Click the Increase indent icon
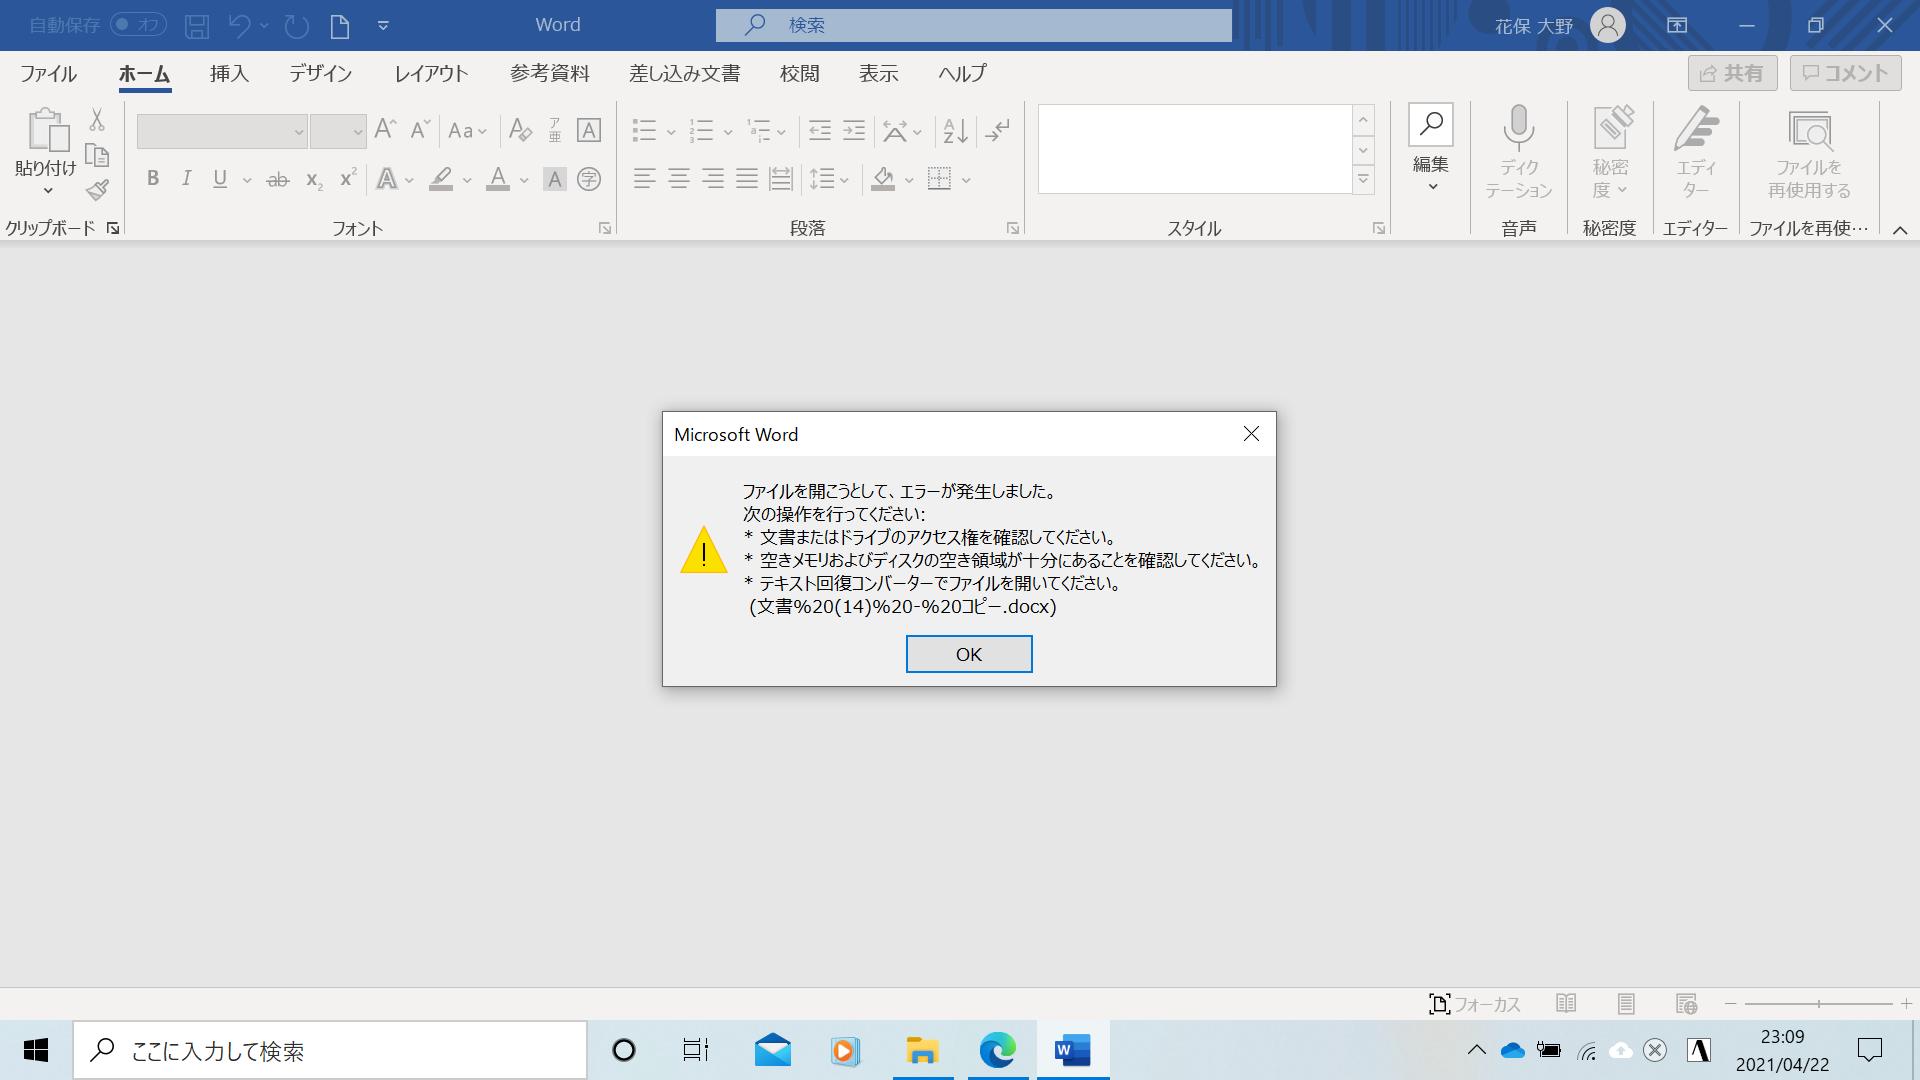Image resolution: width=1920 pixels, height=1080 pixels. [x=854, y=130]
